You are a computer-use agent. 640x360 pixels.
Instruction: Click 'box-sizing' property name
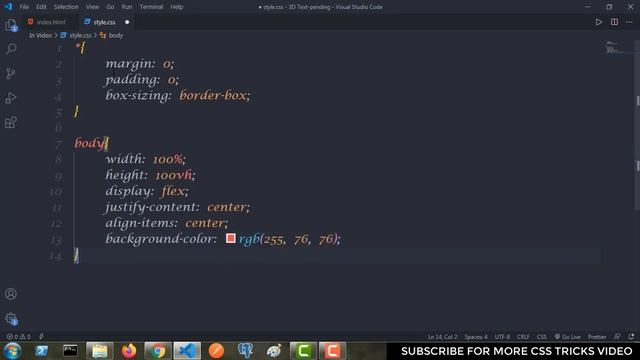click(x=136, y=96)
